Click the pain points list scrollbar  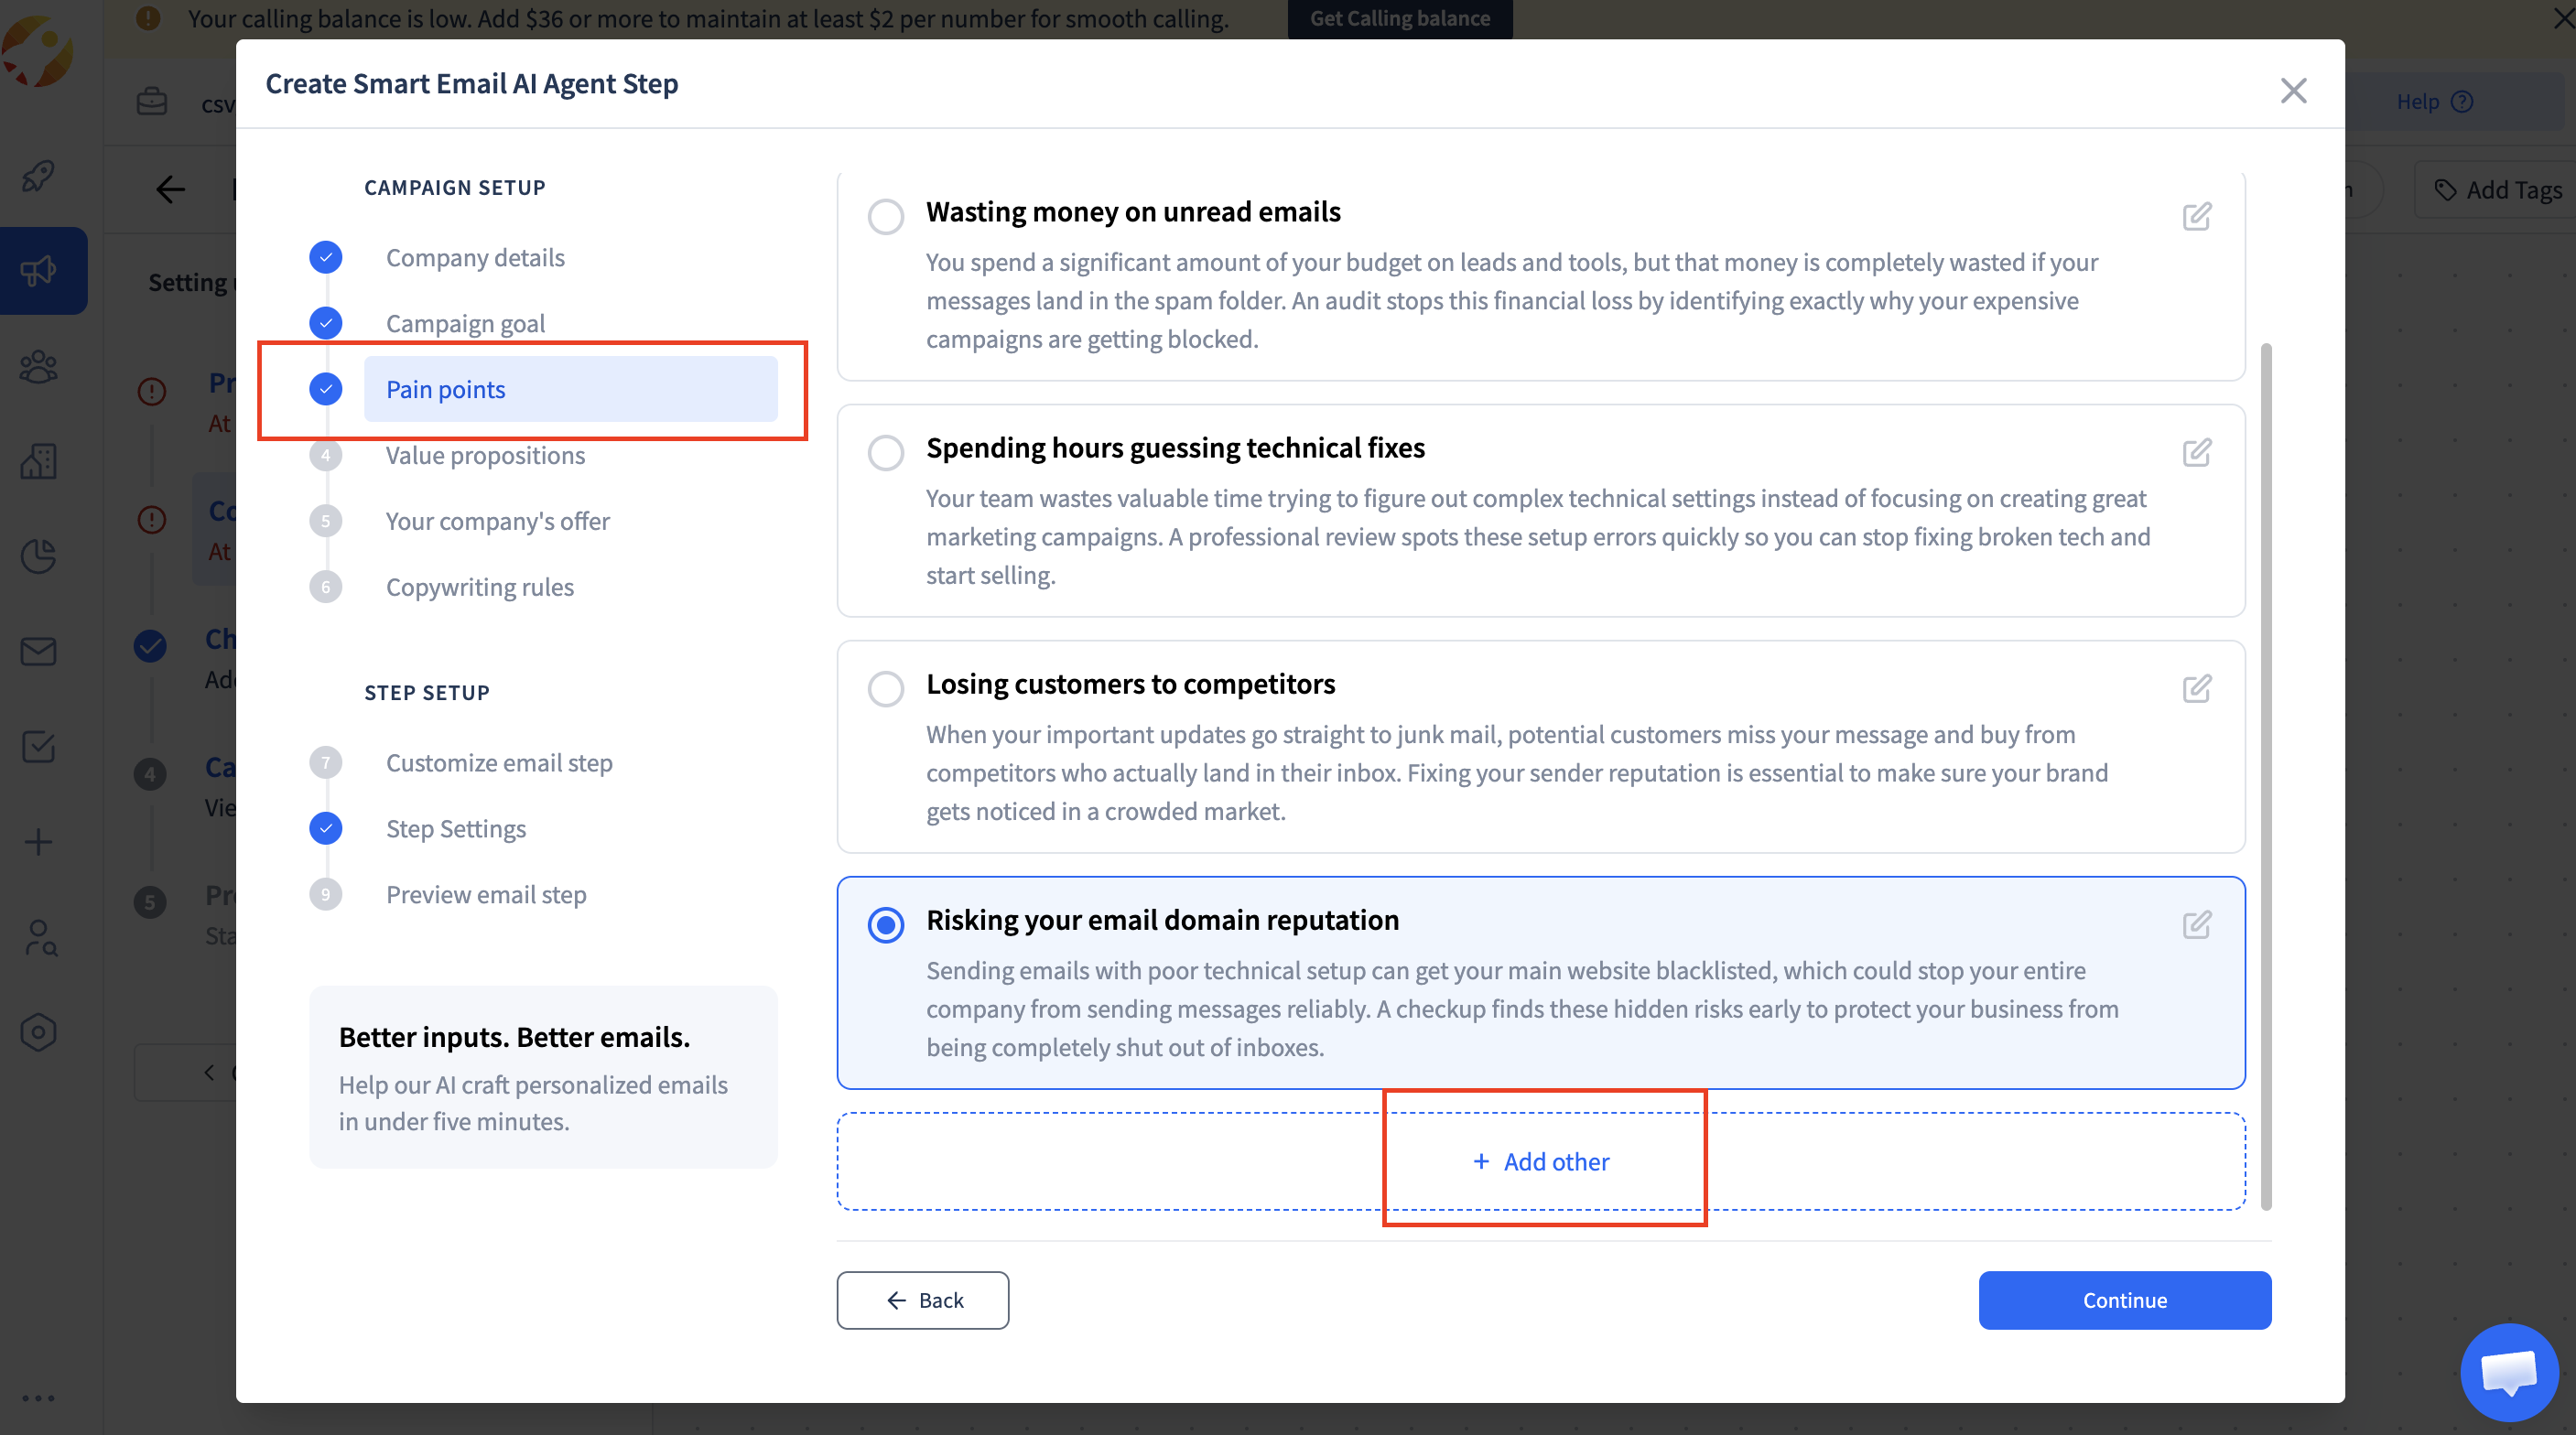(x=2265, y=776)
